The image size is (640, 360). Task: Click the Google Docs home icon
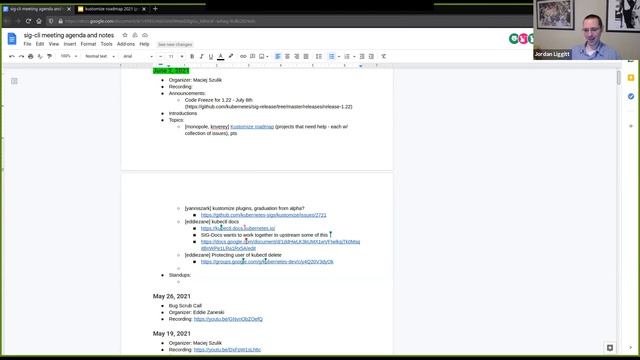coord(12,39)
